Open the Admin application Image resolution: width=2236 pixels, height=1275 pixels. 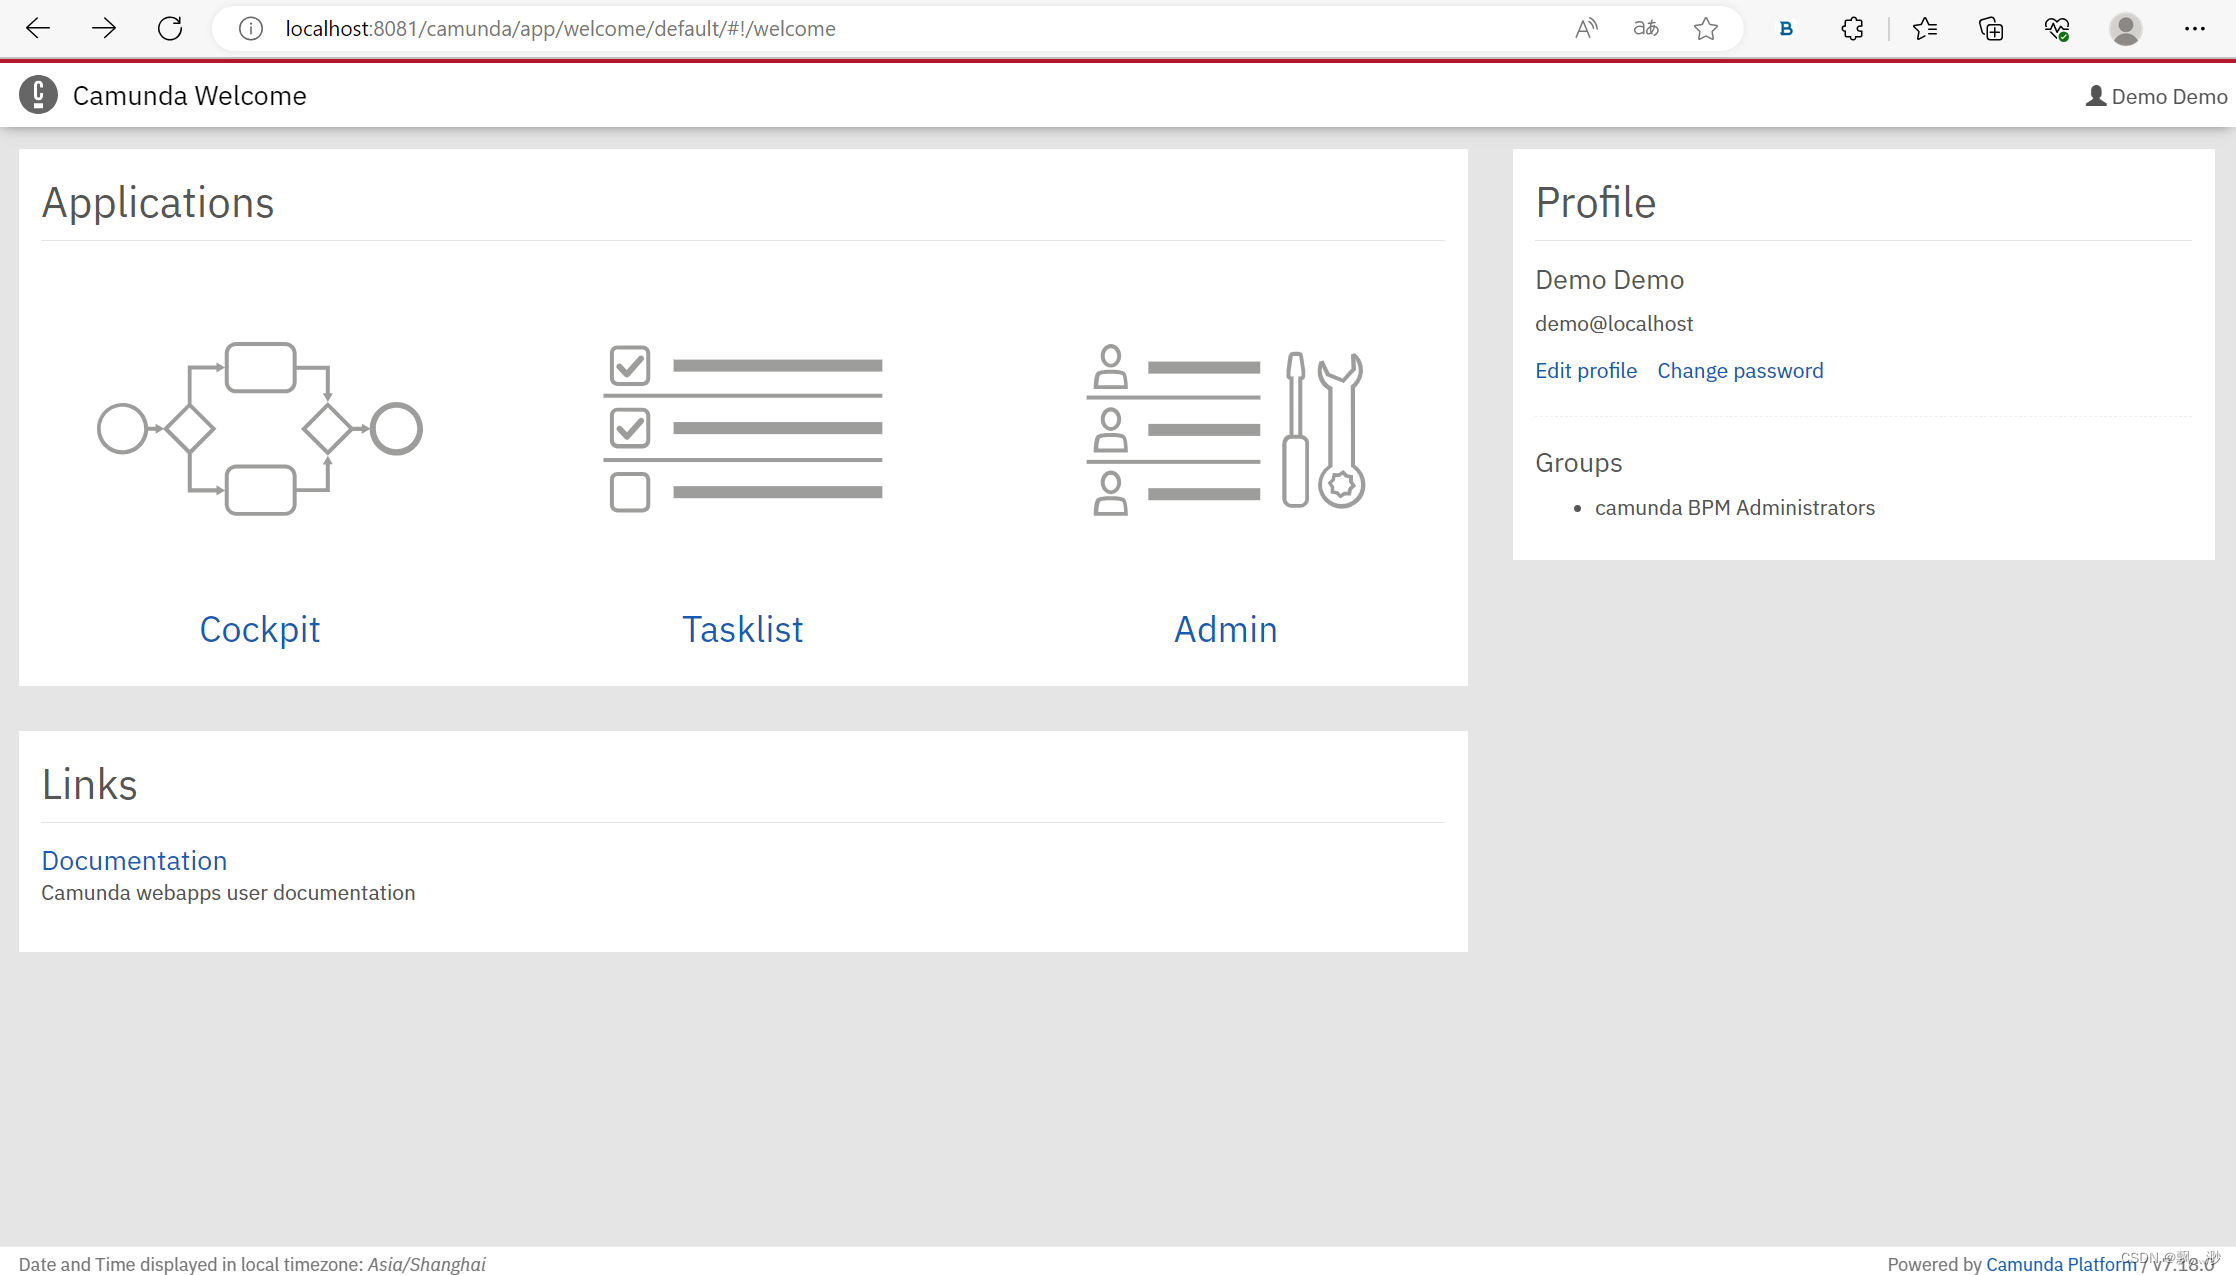coord(1226,628)
